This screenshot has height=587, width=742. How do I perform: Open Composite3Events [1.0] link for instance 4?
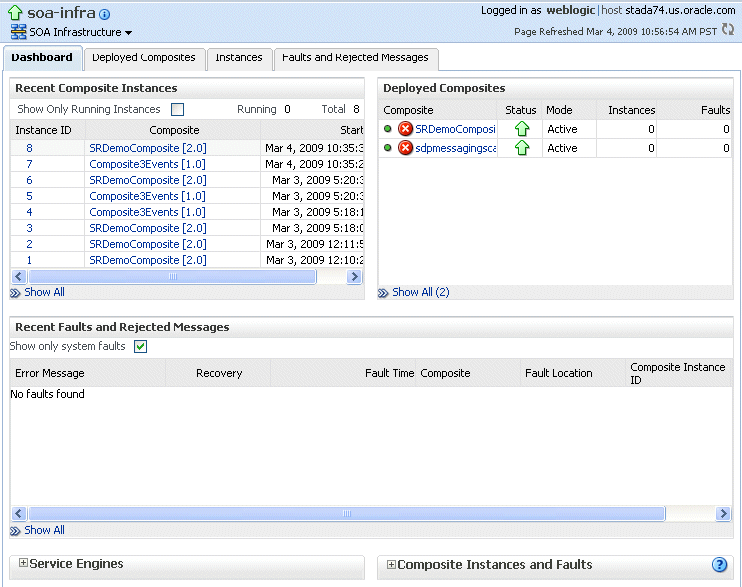(x=147, y=212)
